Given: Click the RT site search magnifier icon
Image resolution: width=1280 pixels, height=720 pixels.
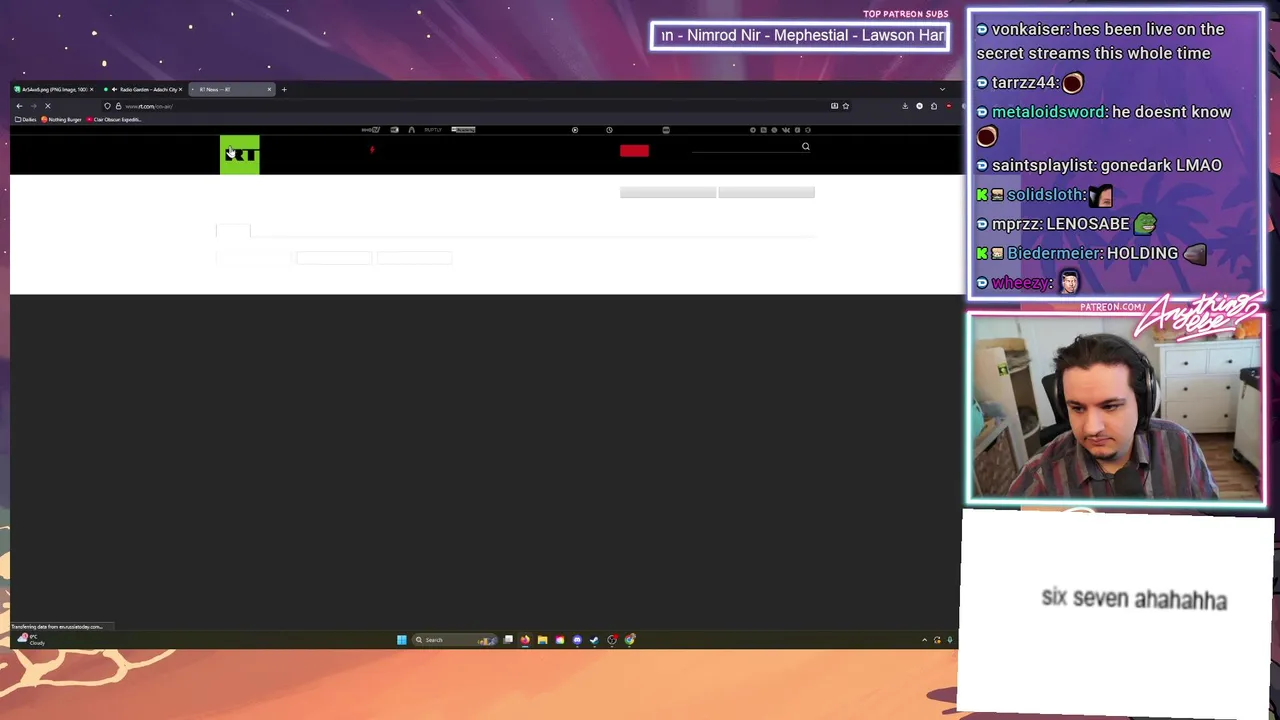Looking at the screenshot, I should coord(805,146).
